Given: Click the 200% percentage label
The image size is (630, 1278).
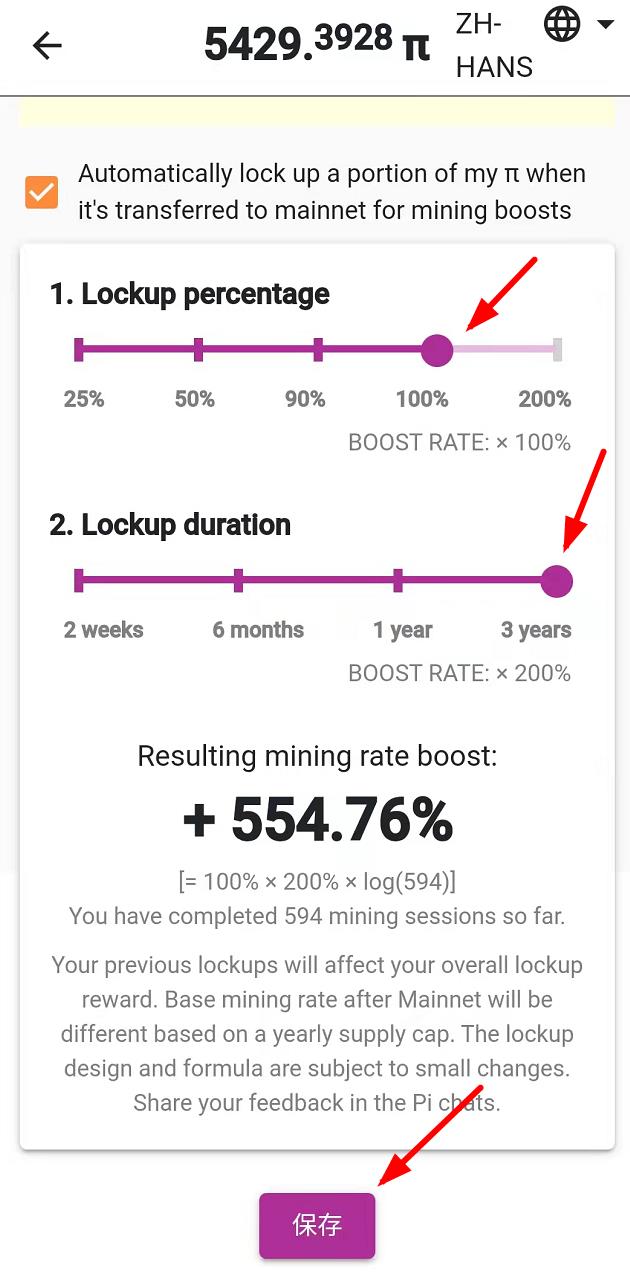Looking at the screenshot, I should [545, 399].
